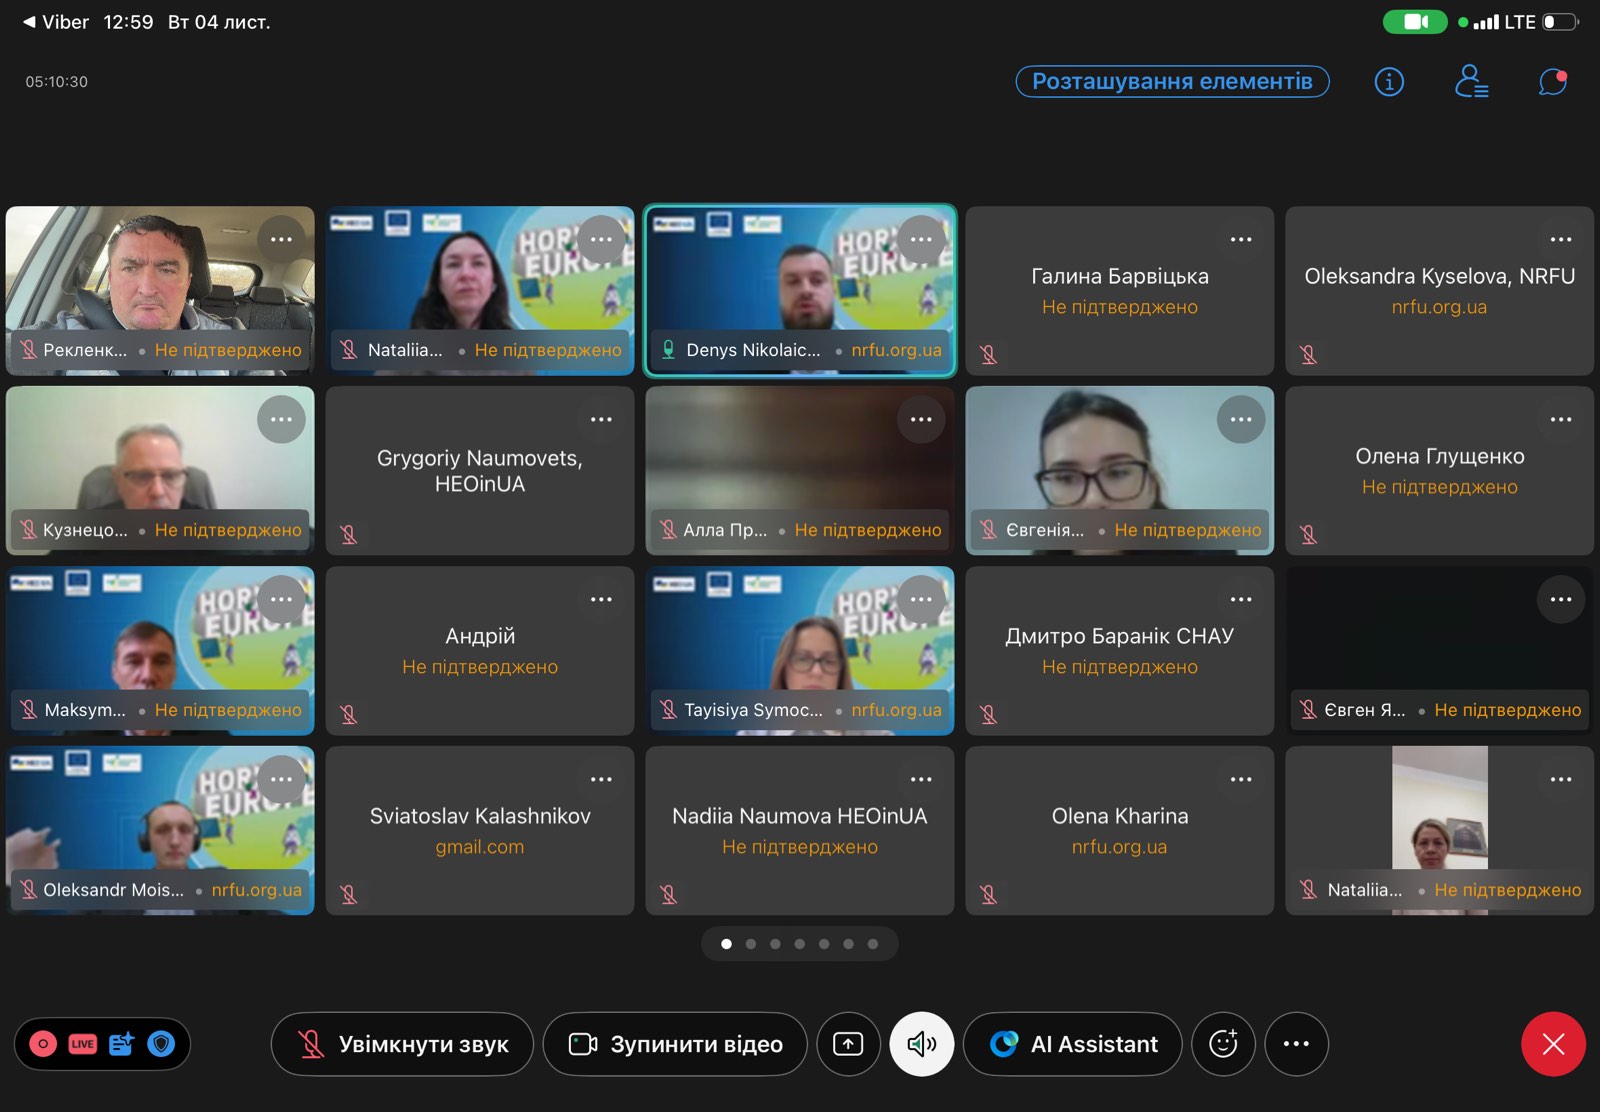Screen dimensions: 1600x1112
Task: Tap the recording and LIVE status indicators
Action: pos(63,1044)
